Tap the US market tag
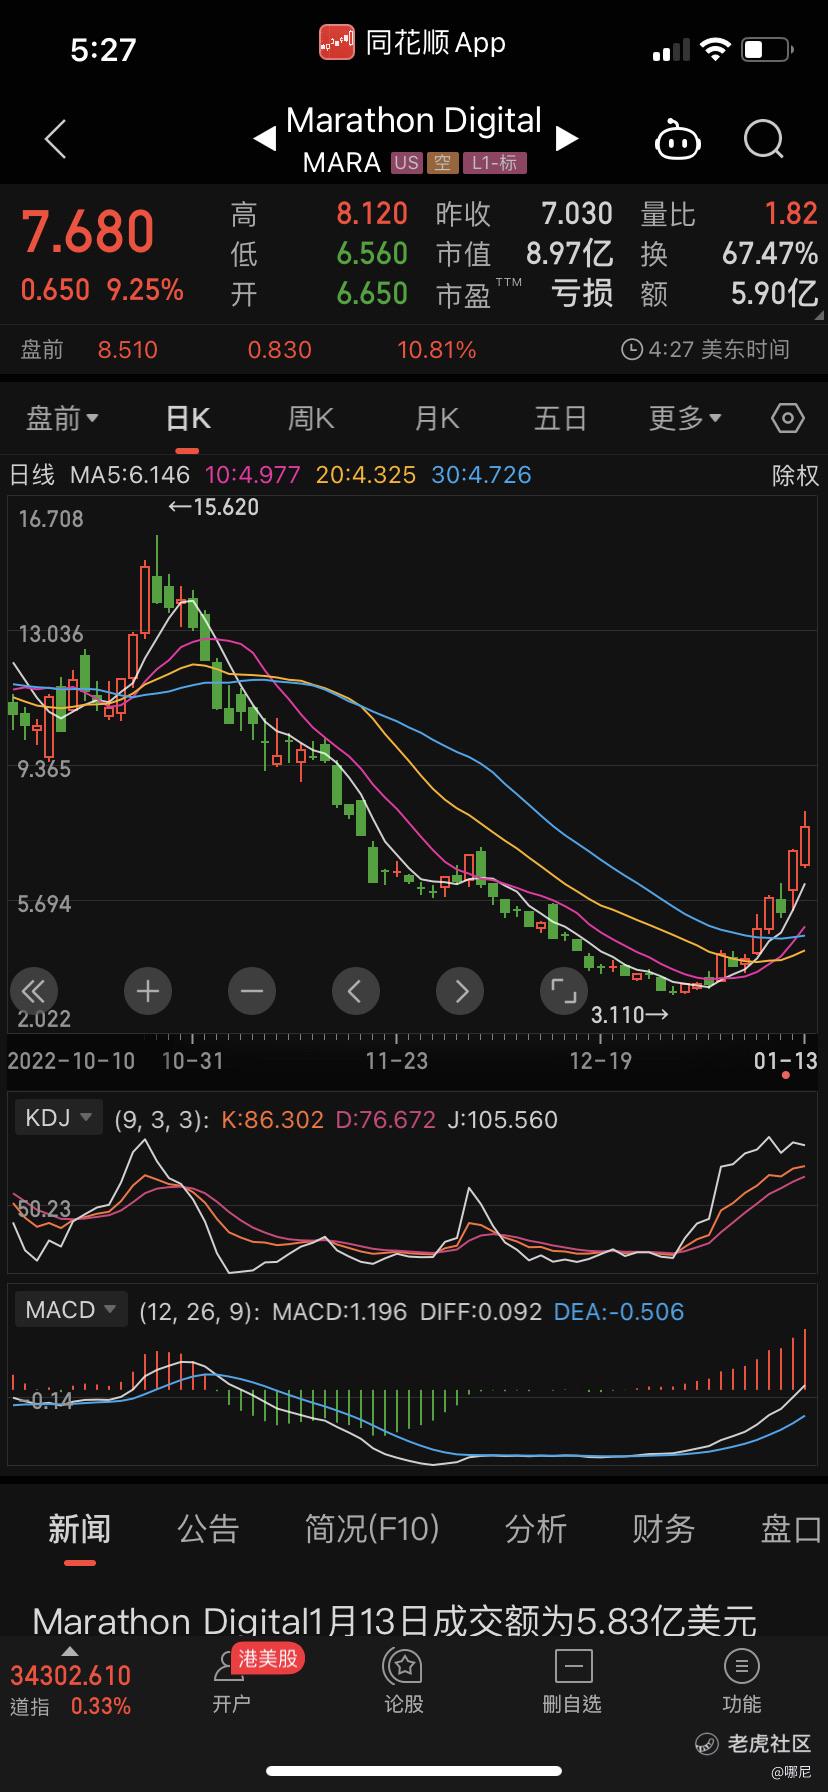Viewport: 828px width, 1792px height. coord(406,162)
